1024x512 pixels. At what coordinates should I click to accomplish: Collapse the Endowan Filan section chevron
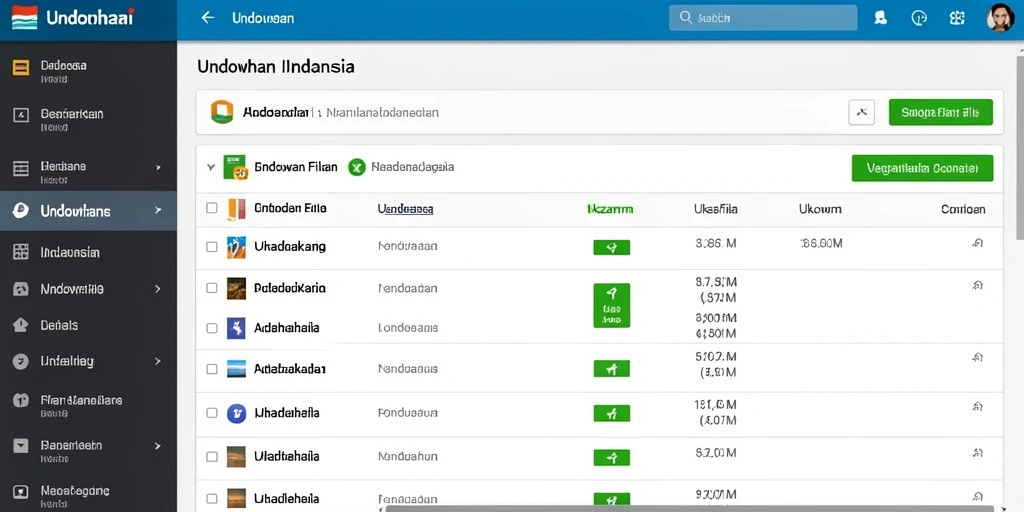210,167
